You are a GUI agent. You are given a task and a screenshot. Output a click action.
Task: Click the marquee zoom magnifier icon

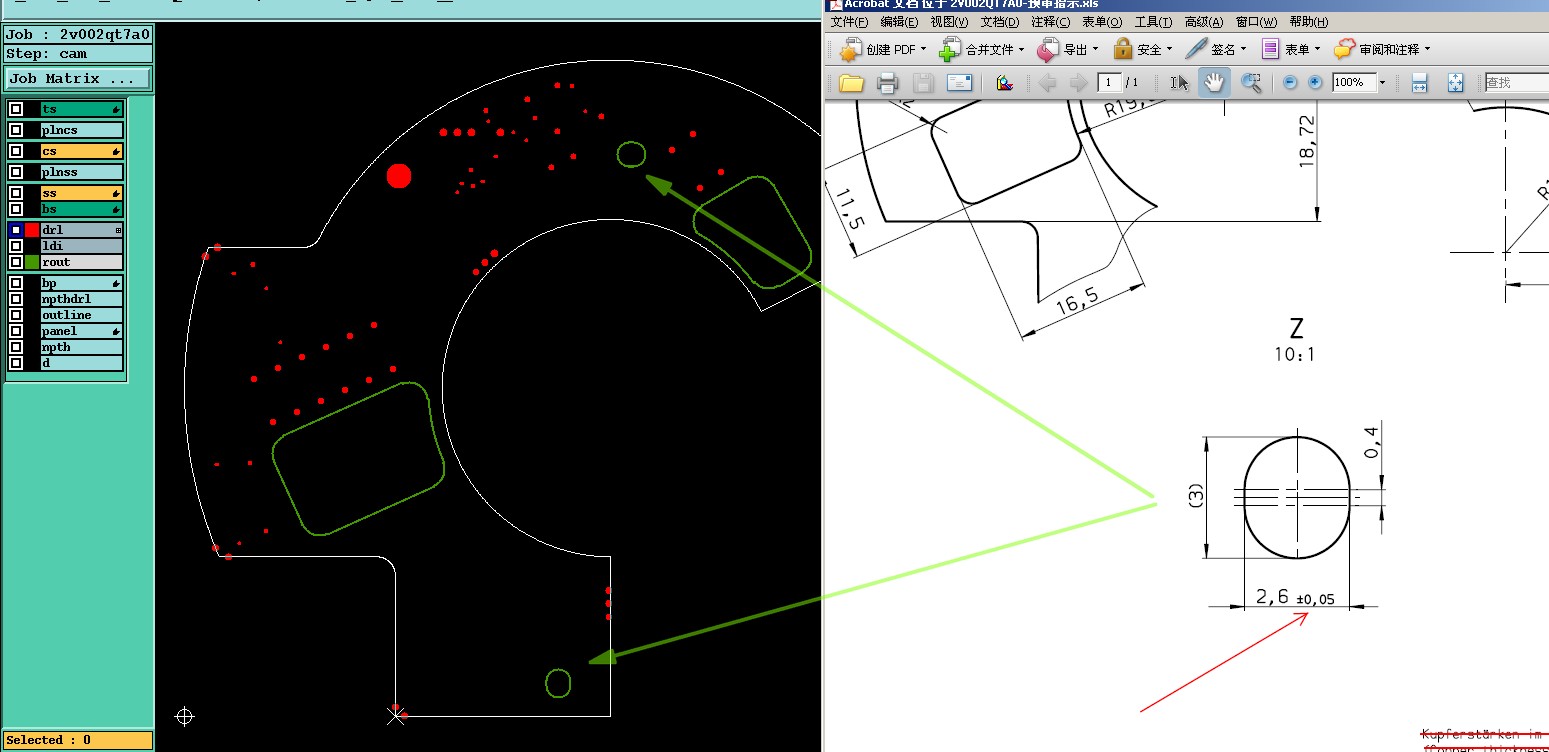coord(1251,83)
